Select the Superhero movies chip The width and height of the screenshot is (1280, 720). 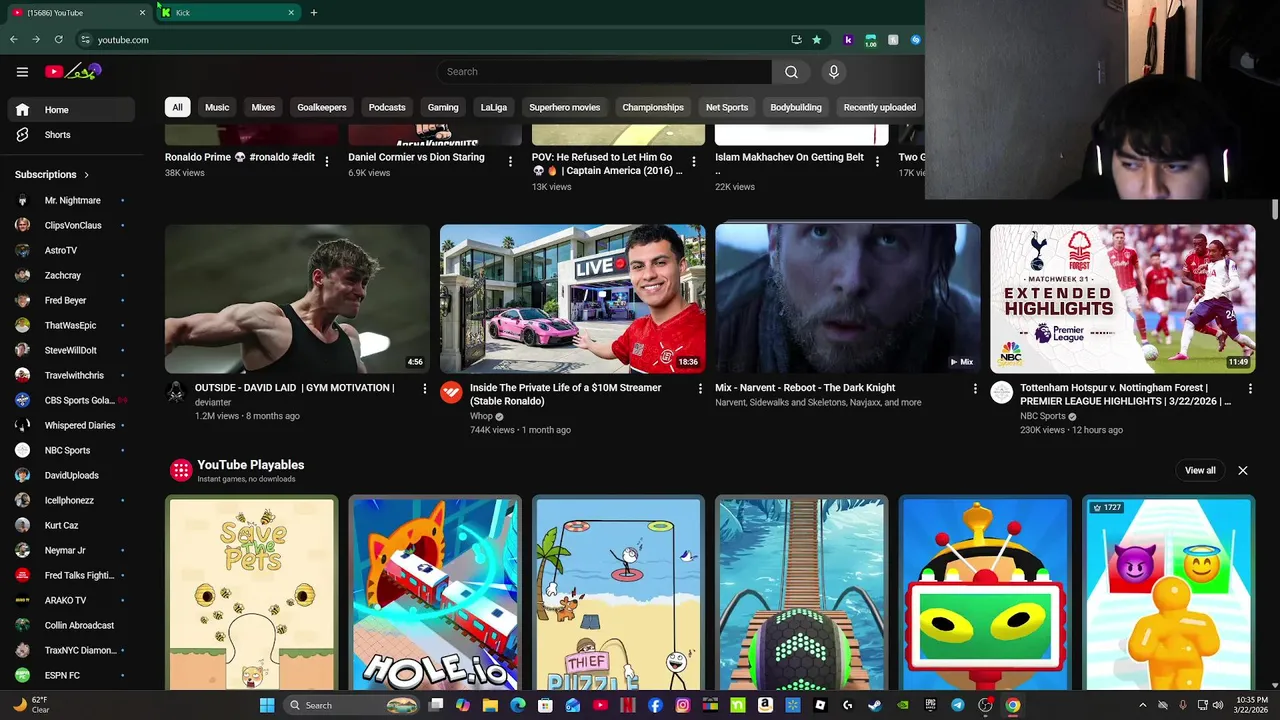565,107
